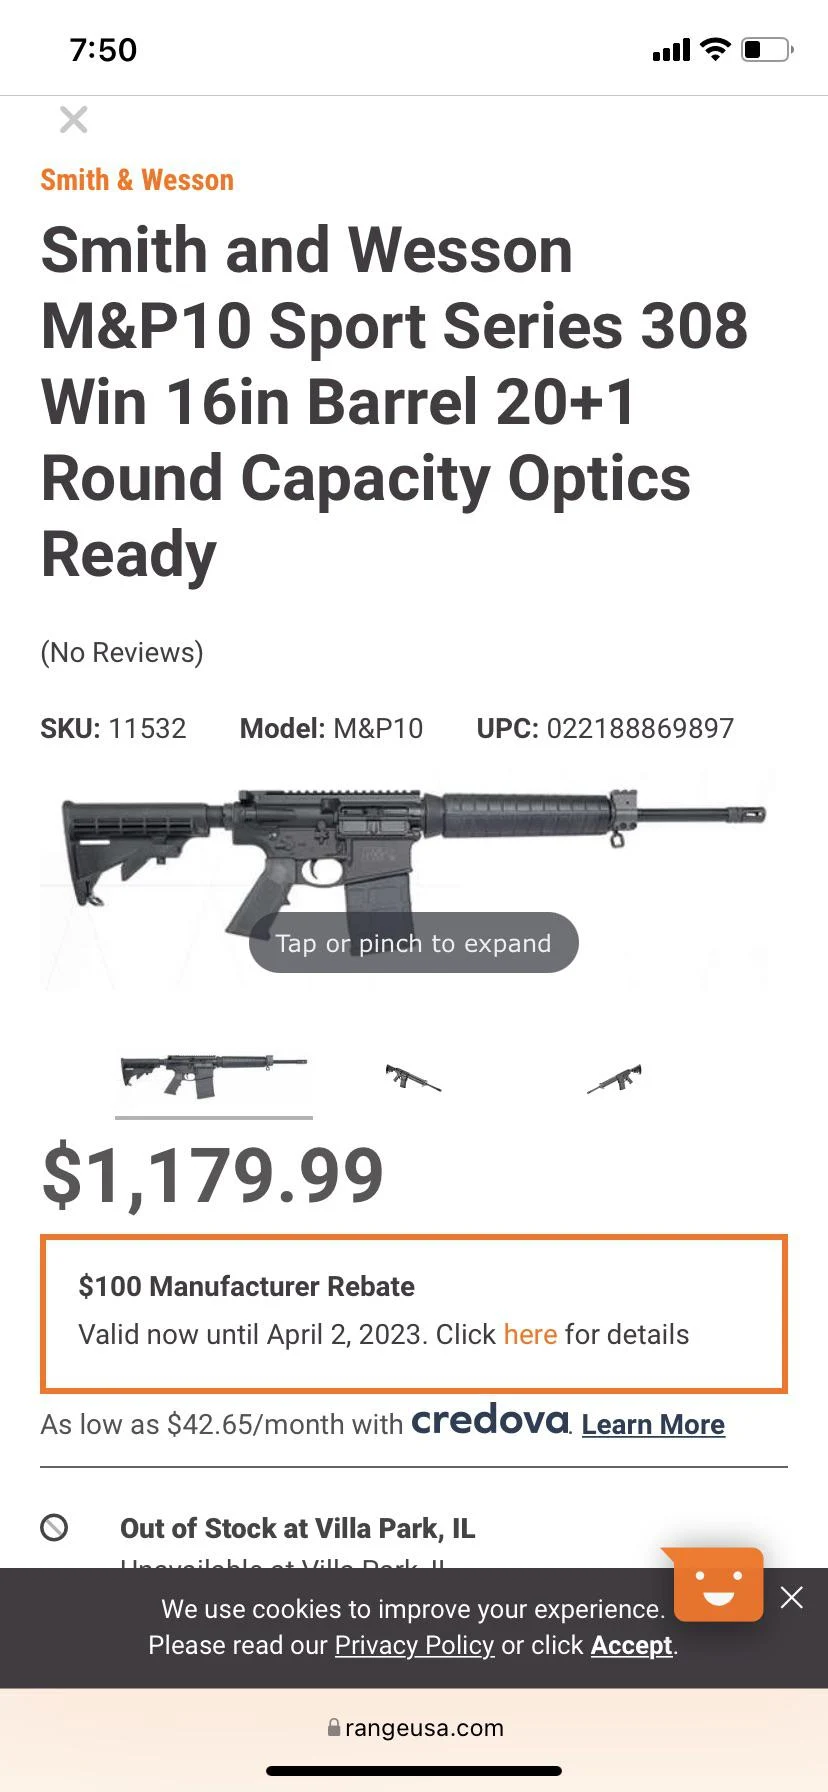The width and height of the screenshot is (828, 1792).
Task: Open the Smith & Wesson brand link
Action: pos(136,179)
